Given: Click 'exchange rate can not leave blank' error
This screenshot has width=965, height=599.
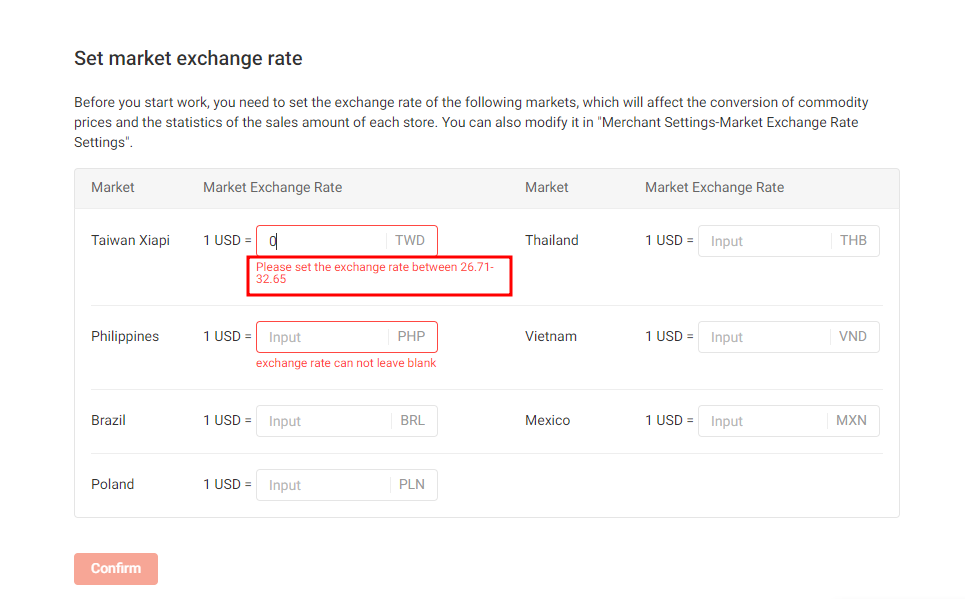Looking at the screenshot, I should point(346,363).
